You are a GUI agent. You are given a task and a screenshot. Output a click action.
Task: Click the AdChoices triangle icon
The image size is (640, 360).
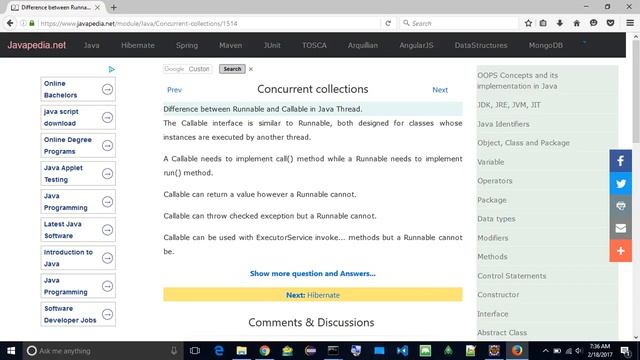click(111, 69)
